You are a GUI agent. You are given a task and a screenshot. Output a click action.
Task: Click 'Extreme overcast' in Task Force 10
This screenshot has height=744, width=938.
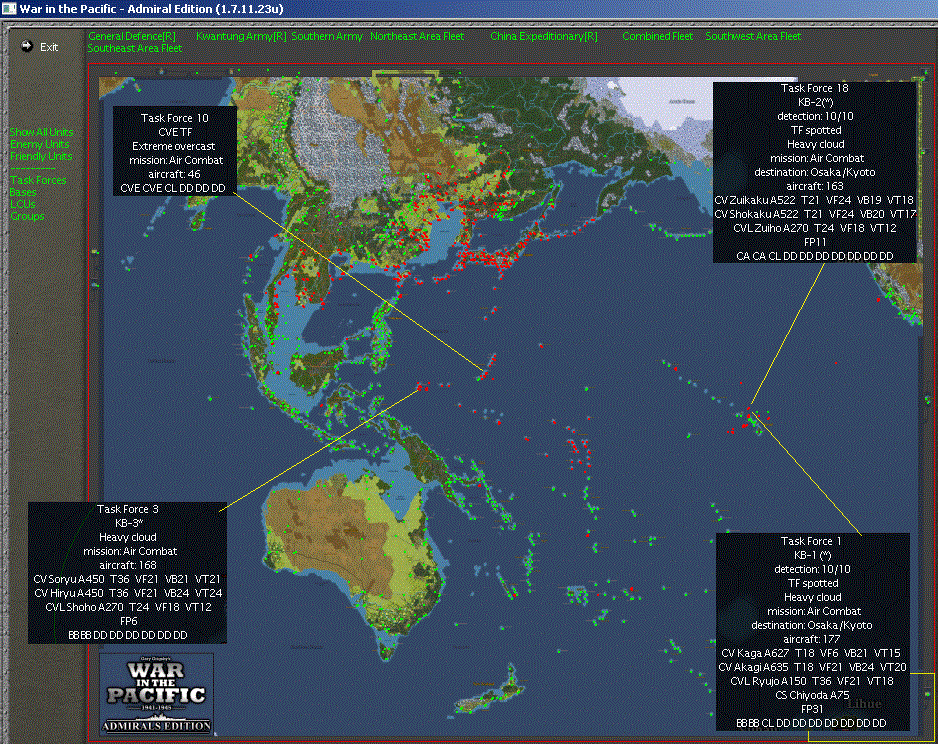pos(173,146)
